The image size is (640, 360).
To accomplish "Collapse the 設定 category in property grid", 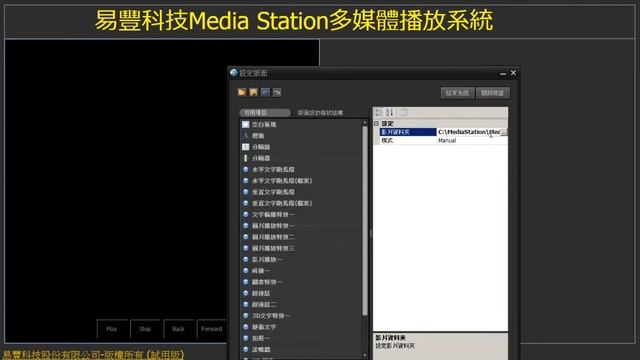I will tap(377, 123).
